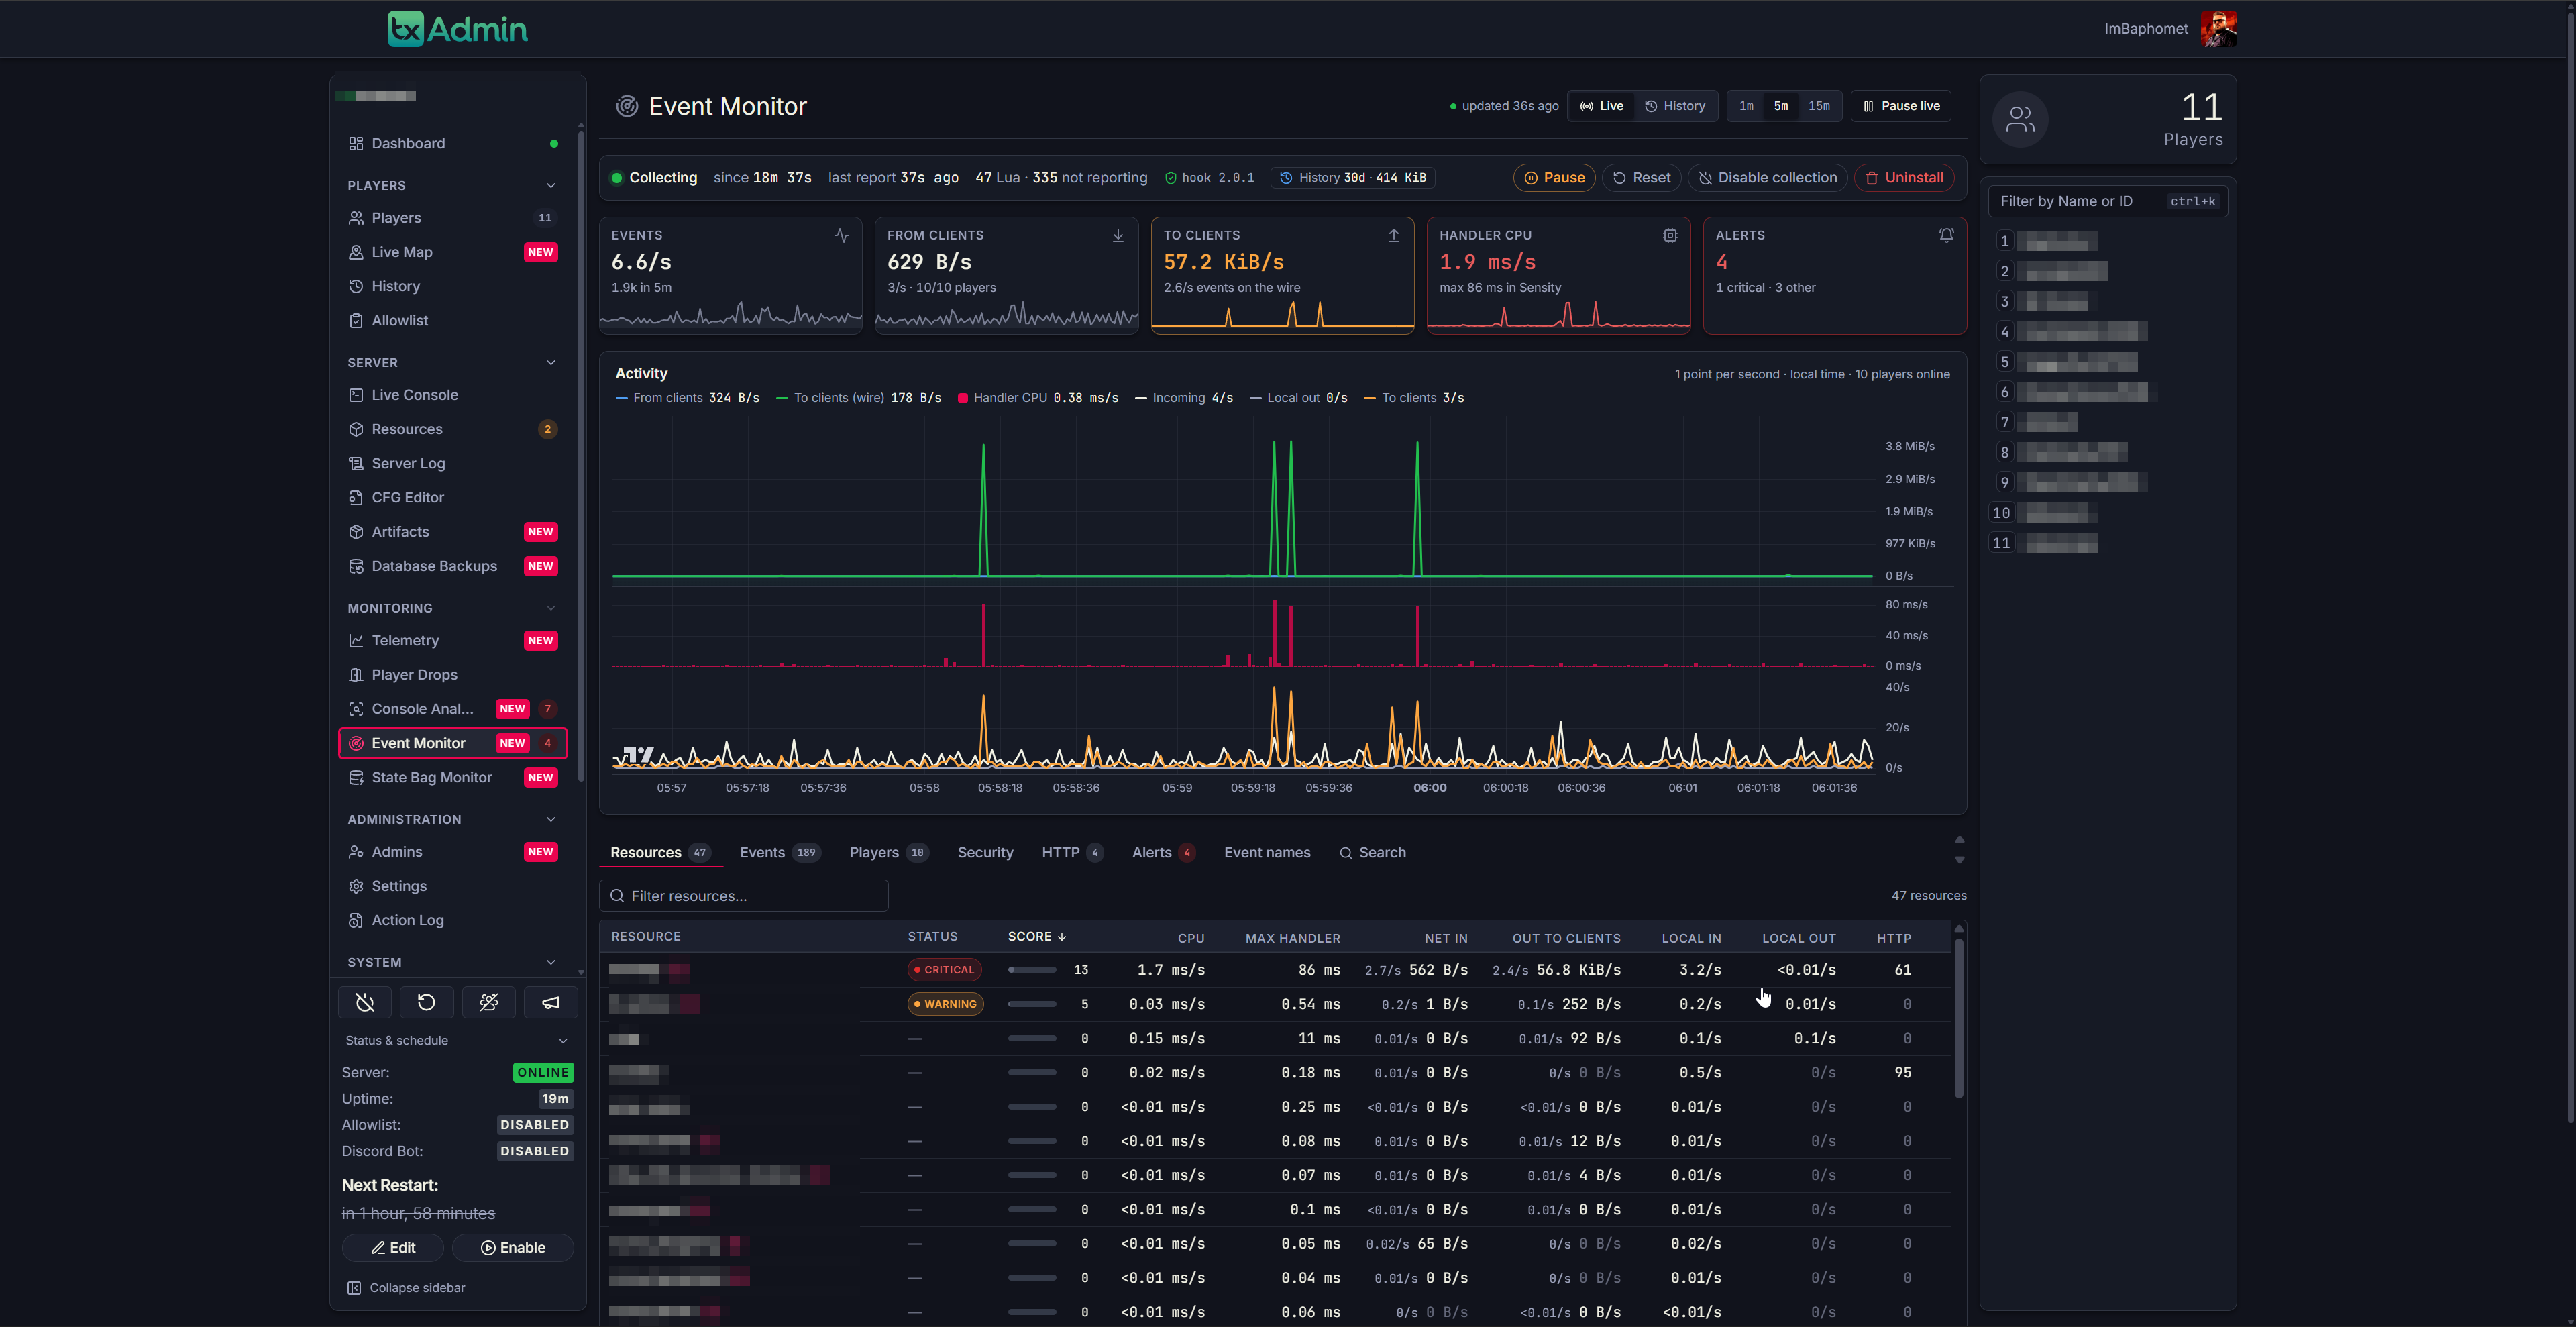Switch to the Alerts tab

(1163, 852)
